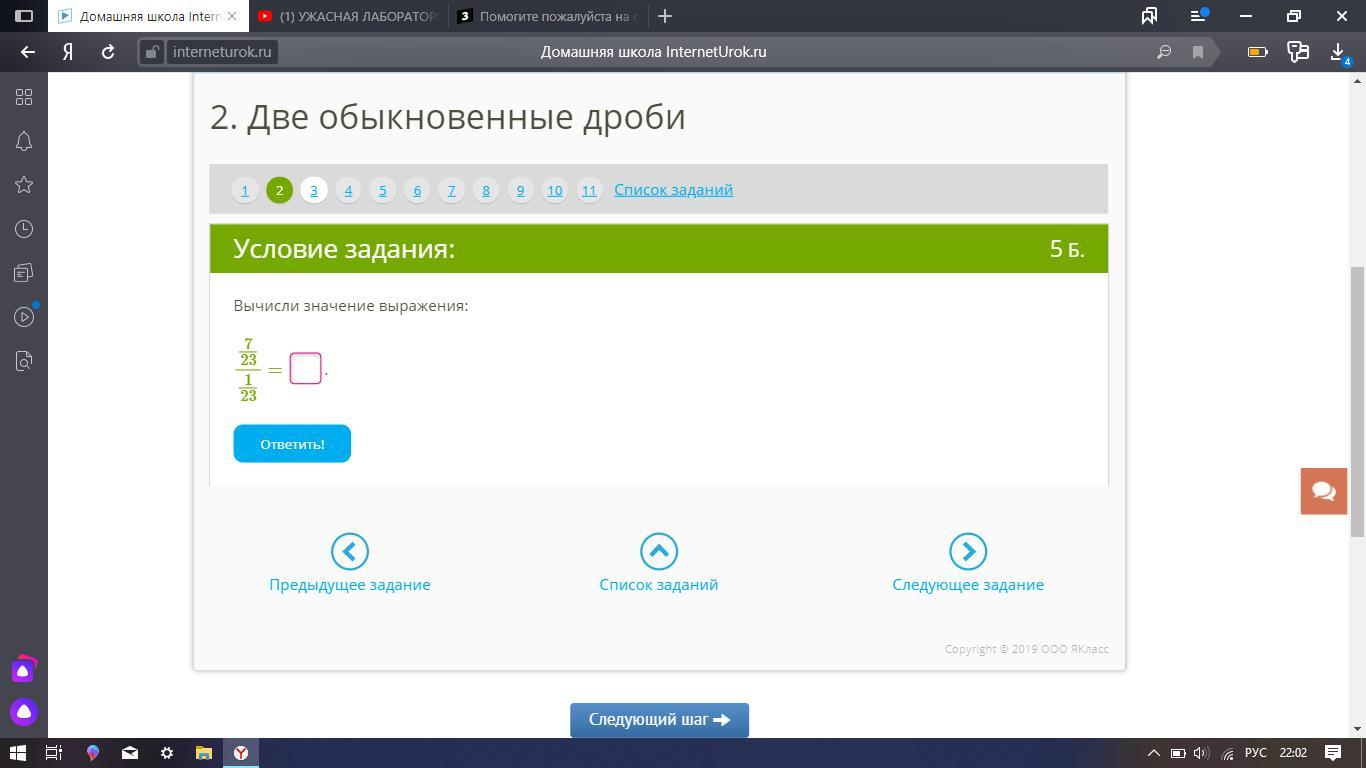The image size is (1366, 768).
Task: Go to task number 4
Action: pos(348,190)
